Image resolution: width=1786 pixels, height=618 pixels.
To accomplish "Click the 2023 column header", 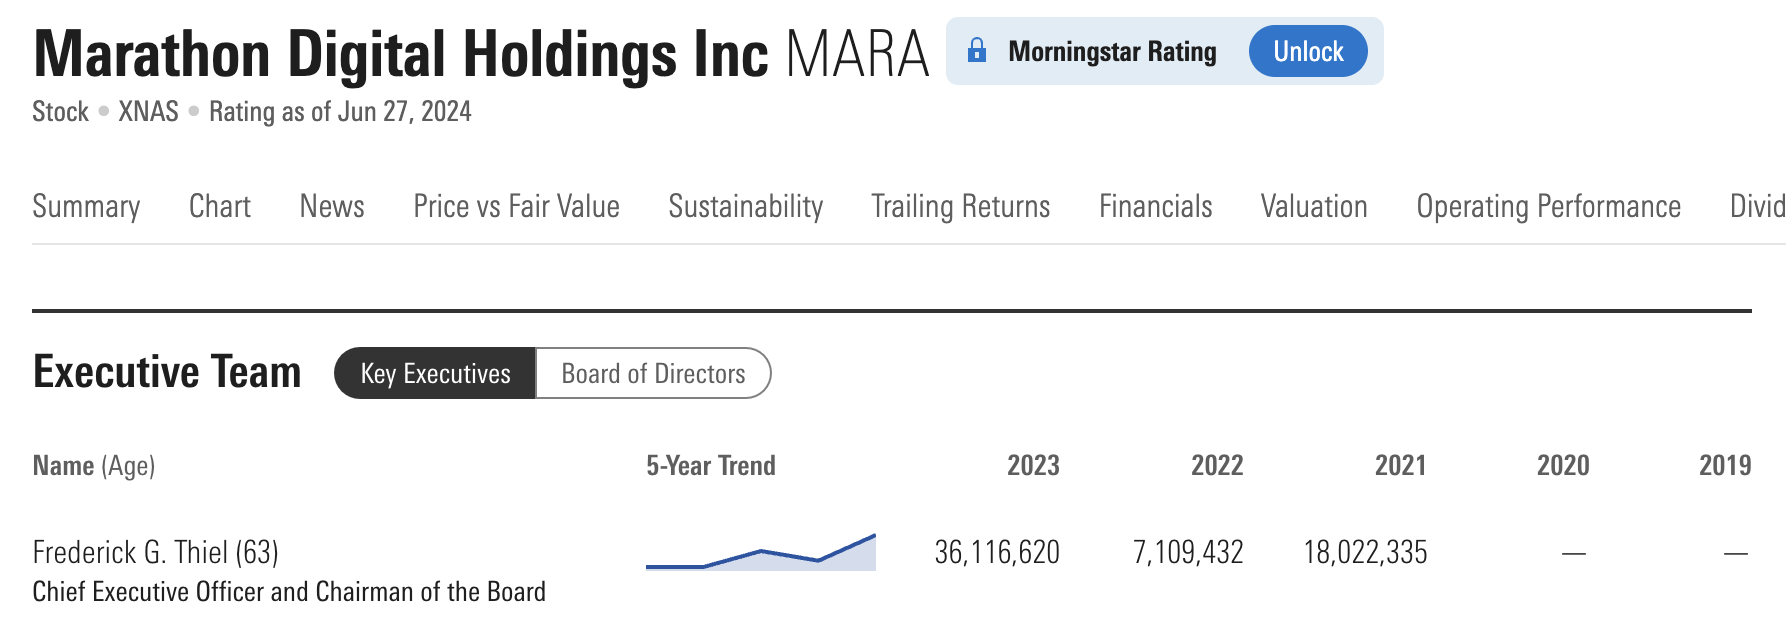I will coord(1033,466).
